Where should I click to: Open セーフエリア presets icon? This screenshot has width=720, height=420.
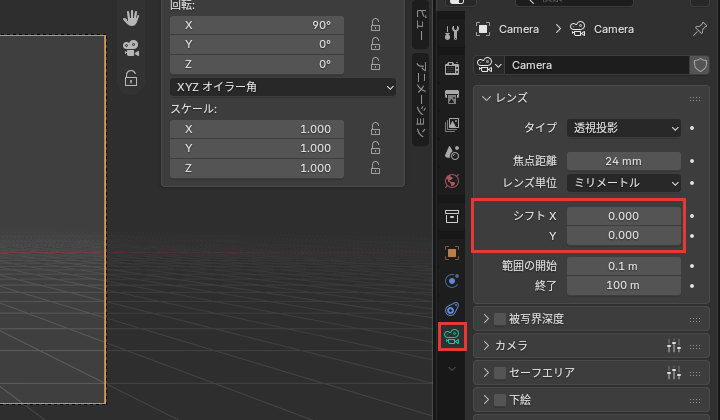tap(674, 372)
